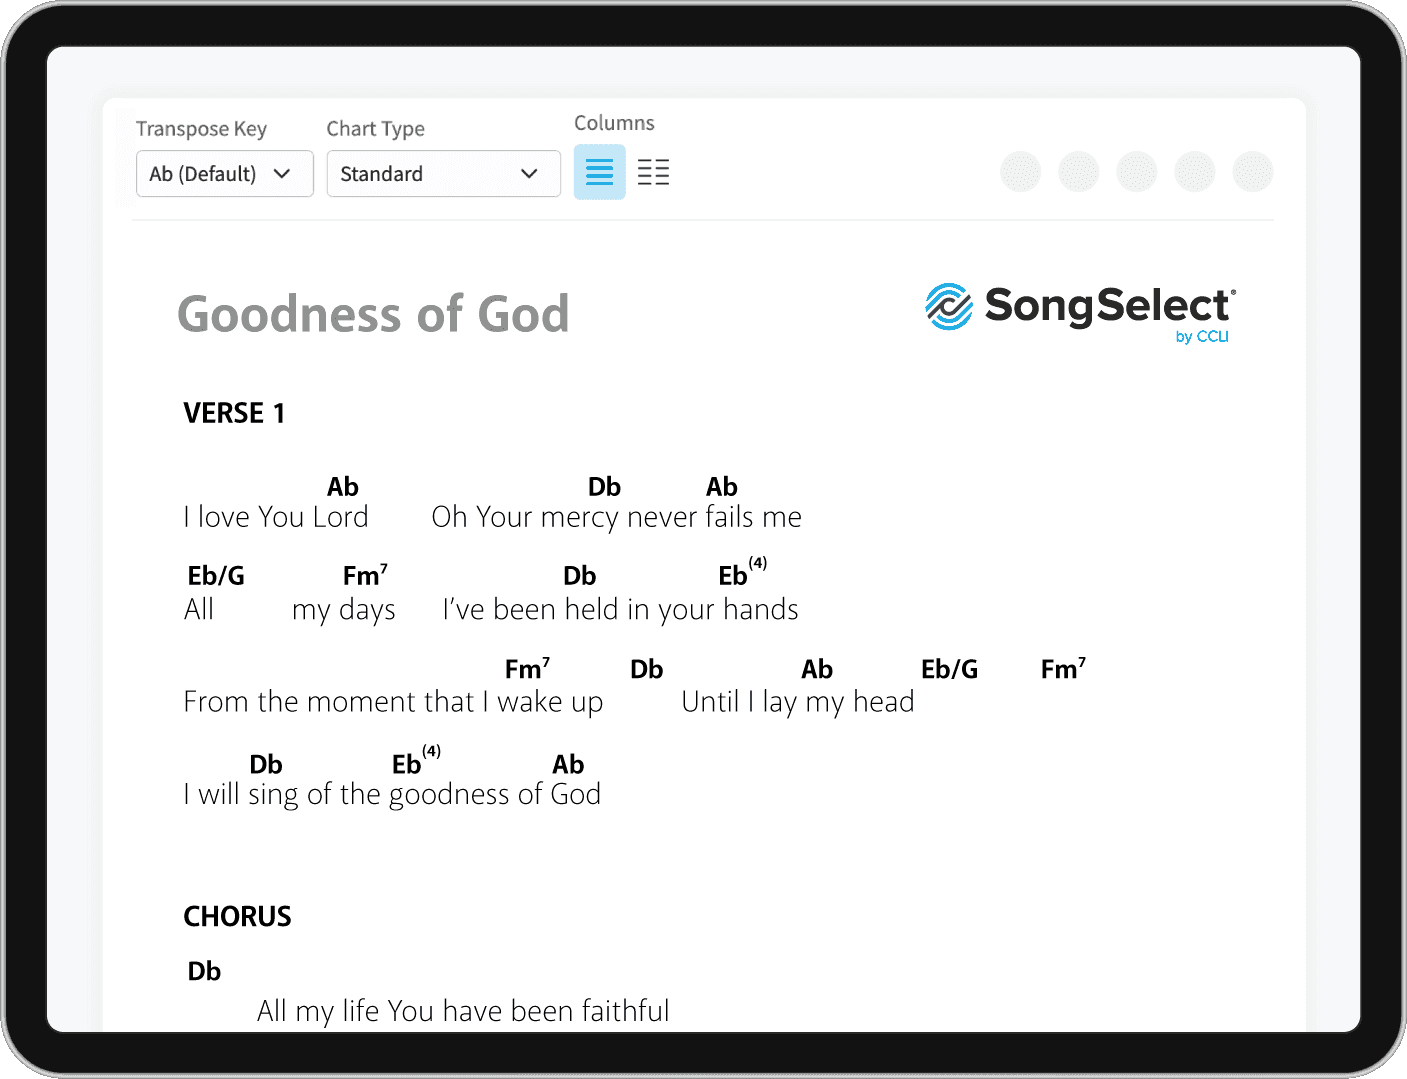Select the Ab chord above 'I love You Lord'
Viewport: 1407px width, 1079px height.
[342, 487]
